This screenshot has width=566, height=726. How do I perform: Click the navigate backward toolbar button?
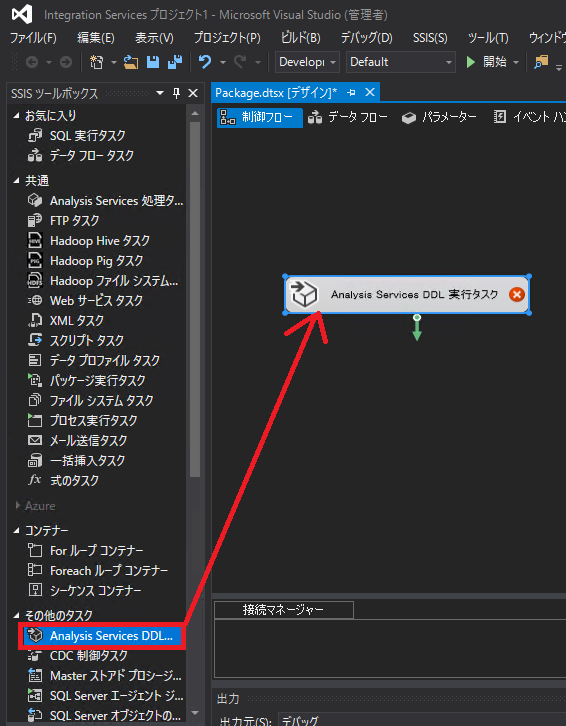click(32, 62)
